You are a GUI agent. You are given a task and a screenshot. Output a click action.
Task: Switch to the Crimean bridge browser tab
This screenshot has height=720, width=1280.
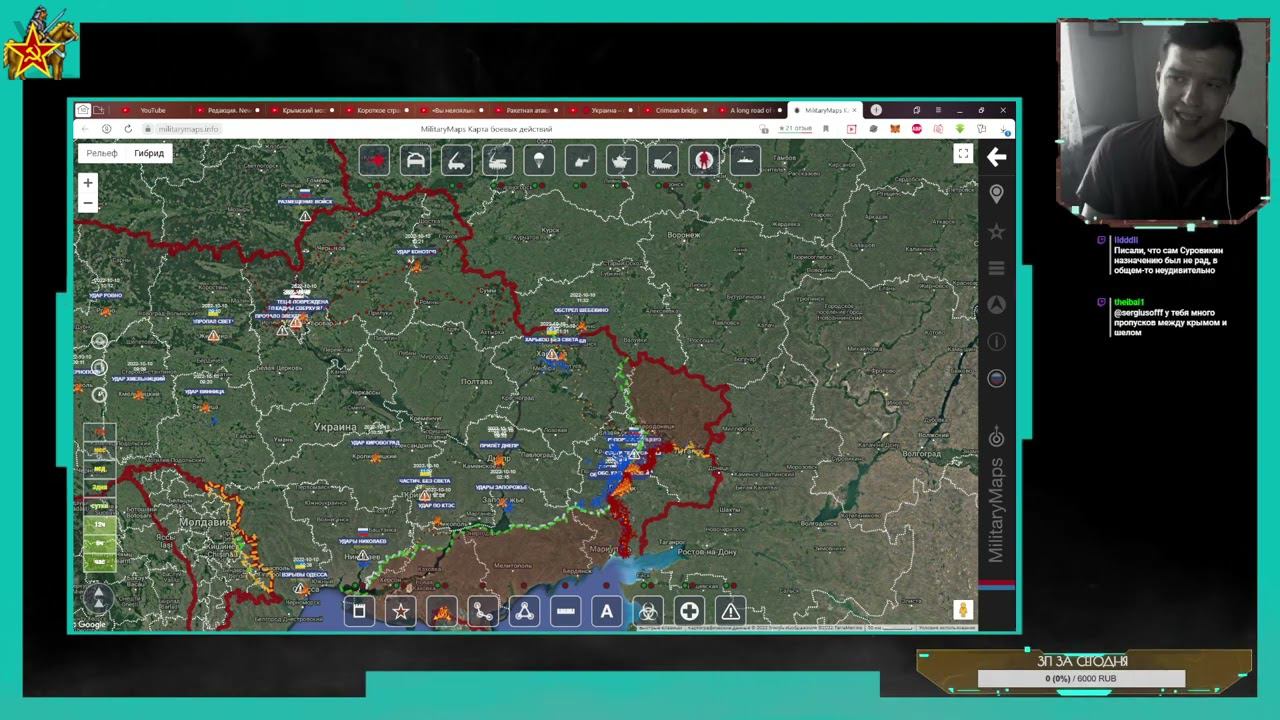[677, 110]
